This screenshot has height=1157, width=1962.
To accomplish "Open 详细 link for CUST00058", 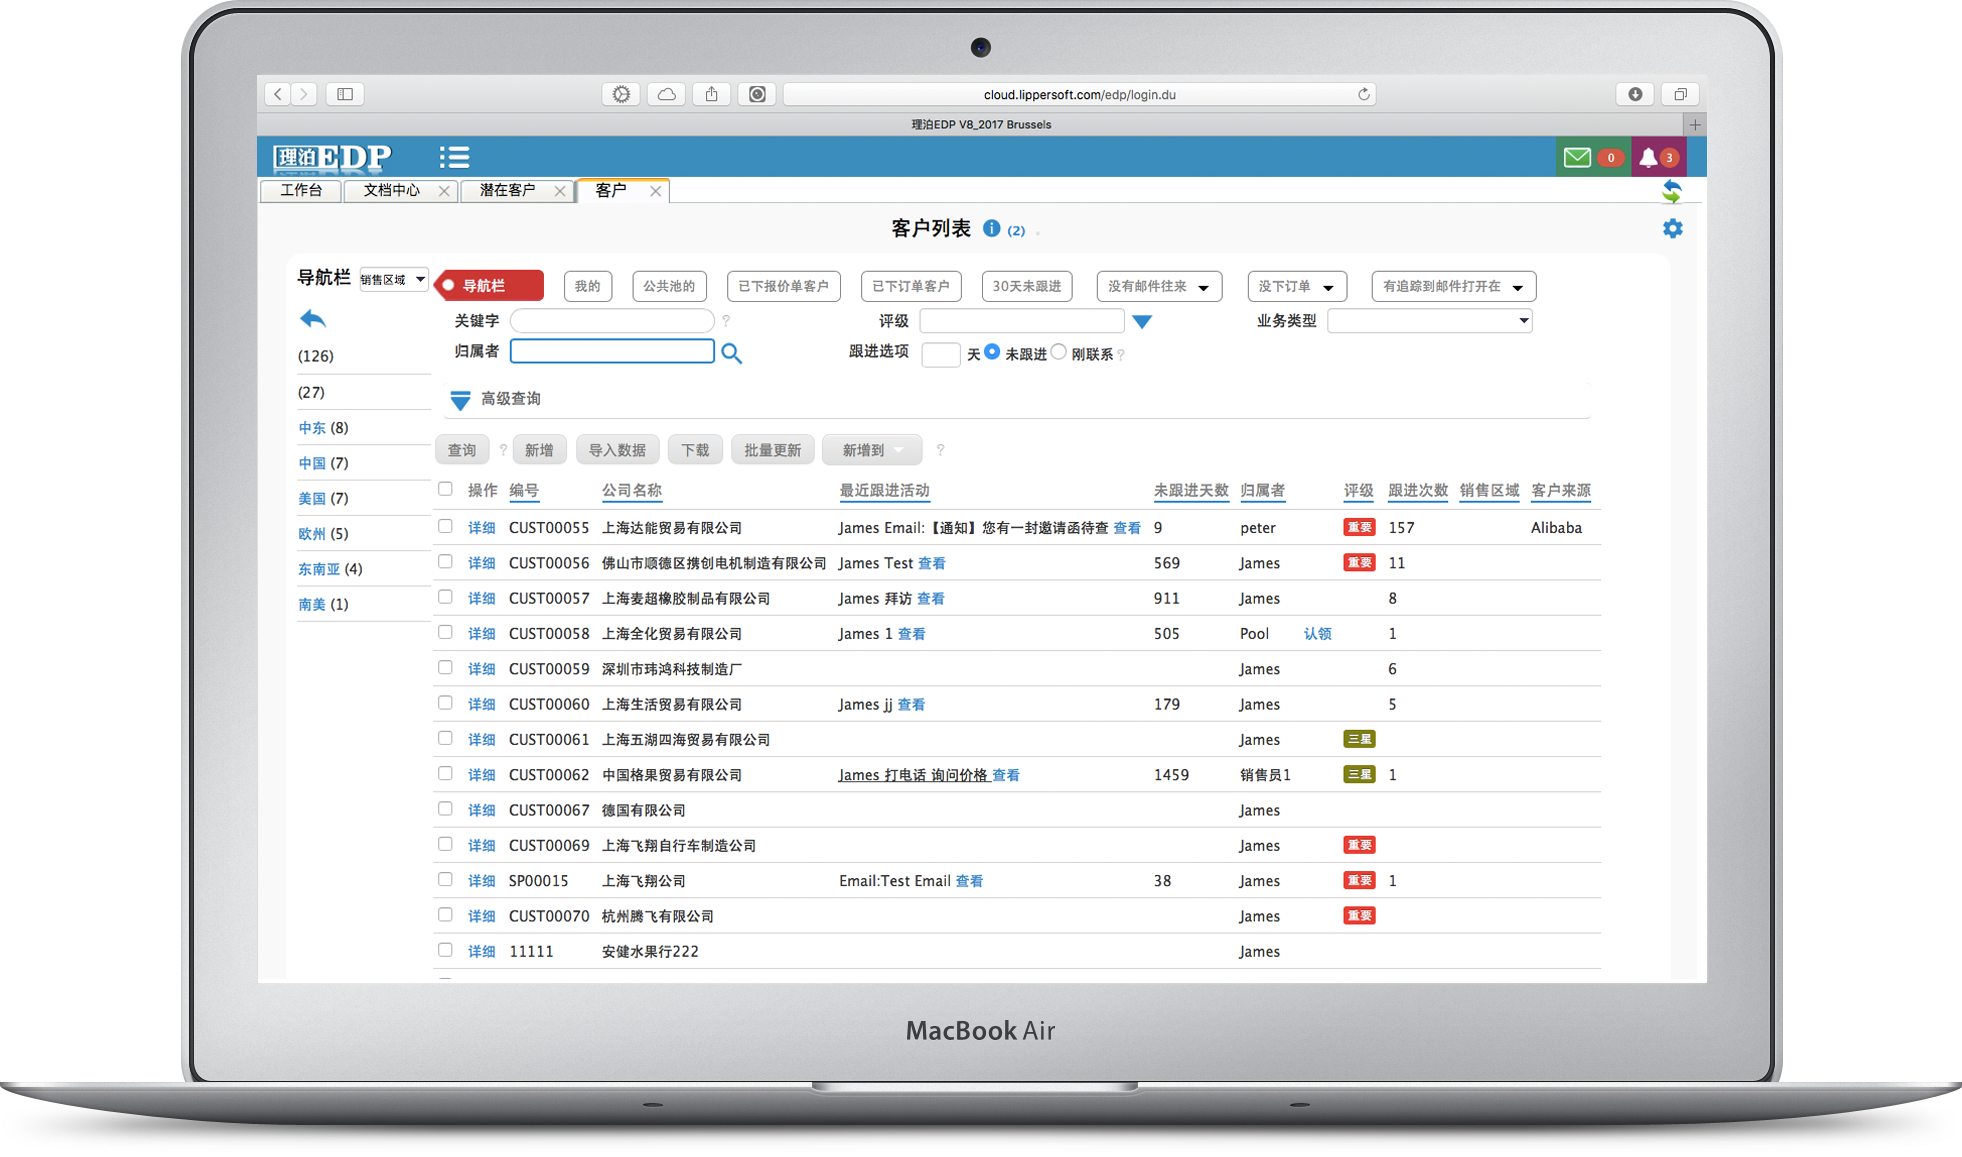I will [481, 634].
